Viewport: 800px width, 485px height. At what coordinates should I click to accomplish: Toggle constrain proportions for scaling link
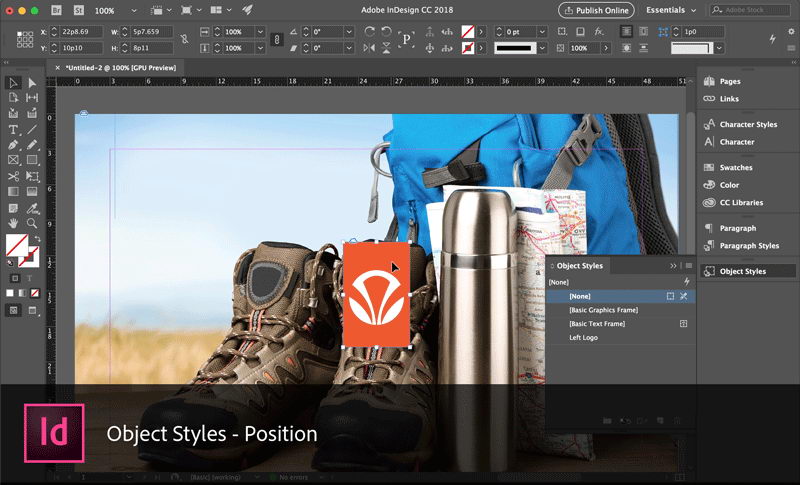[275, 40]
